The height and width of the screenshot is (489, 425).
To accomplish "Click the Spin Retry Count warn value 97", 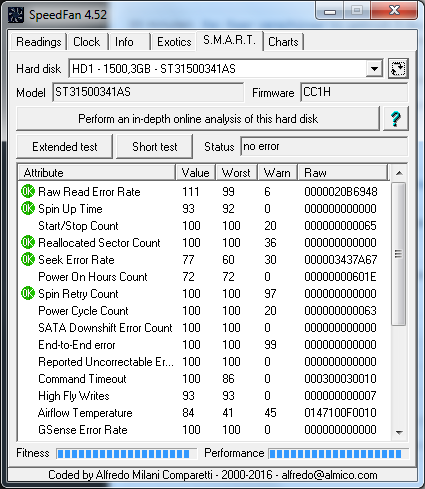I will [x=270, y=294].
